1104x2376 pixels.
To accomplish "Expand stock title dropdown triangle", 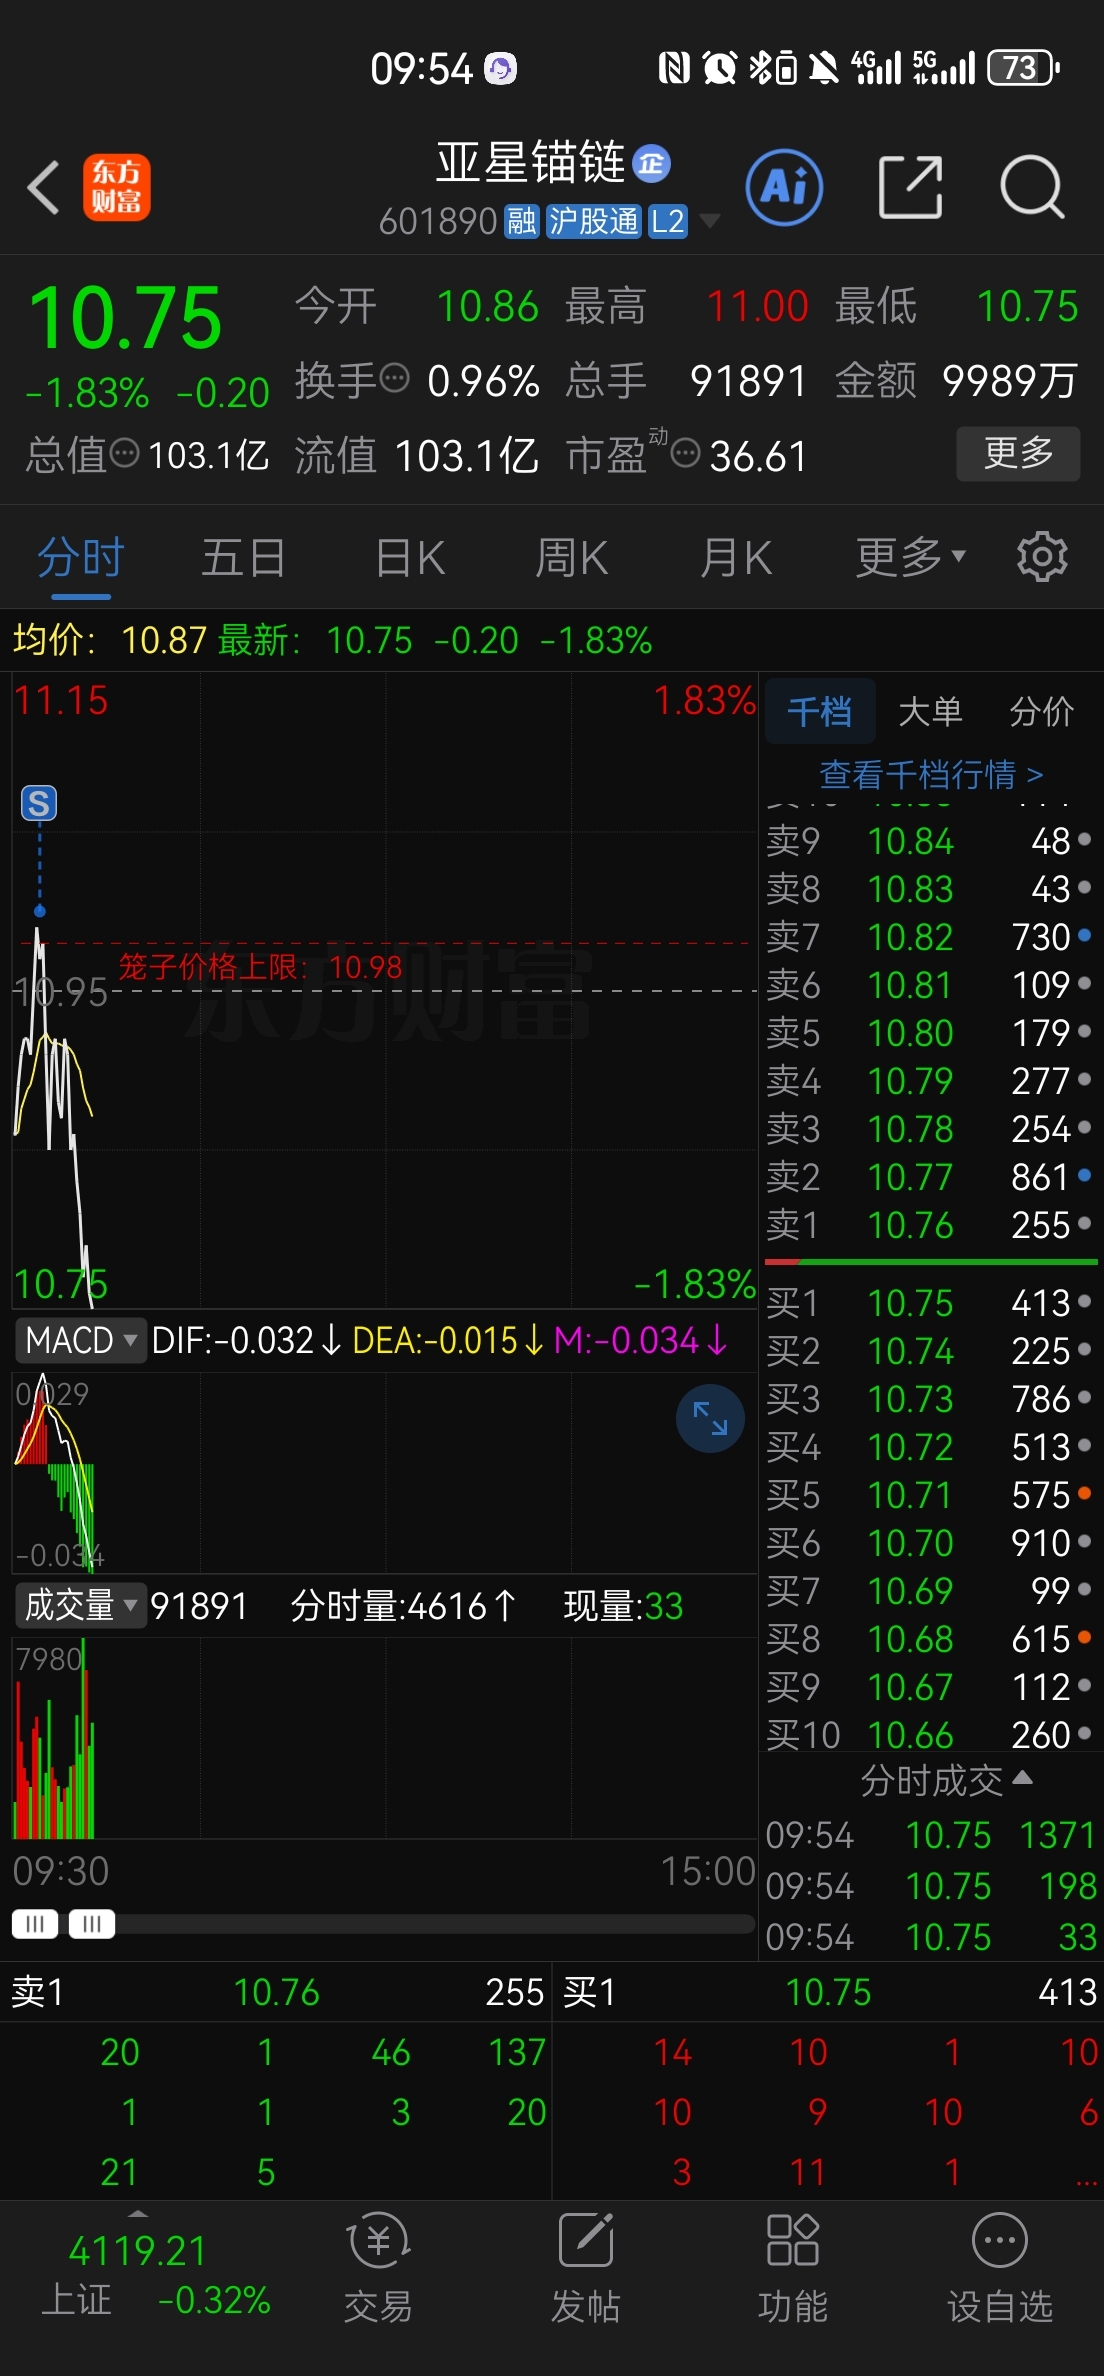I will pos(709,221).
